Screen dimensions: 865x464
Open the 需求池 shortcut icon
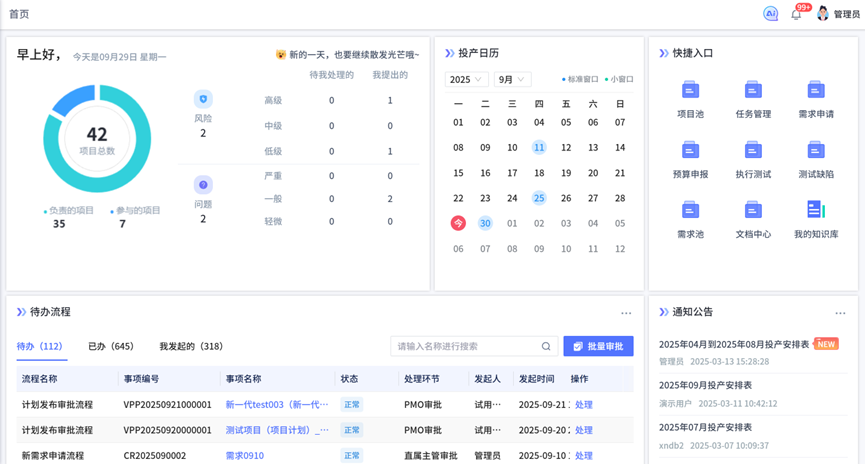(690, 210)
